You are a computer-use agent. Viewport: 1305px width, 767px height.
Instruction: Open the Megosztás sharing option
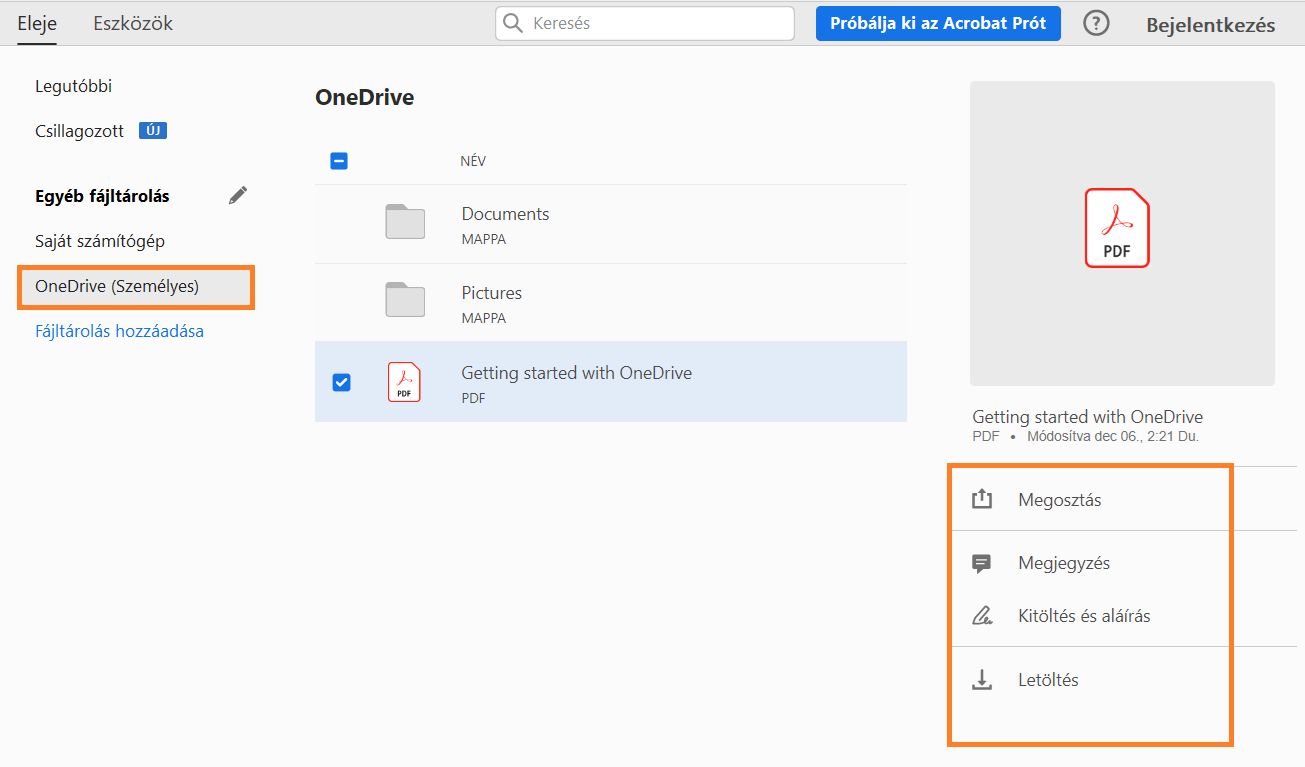click(1059, 497)
